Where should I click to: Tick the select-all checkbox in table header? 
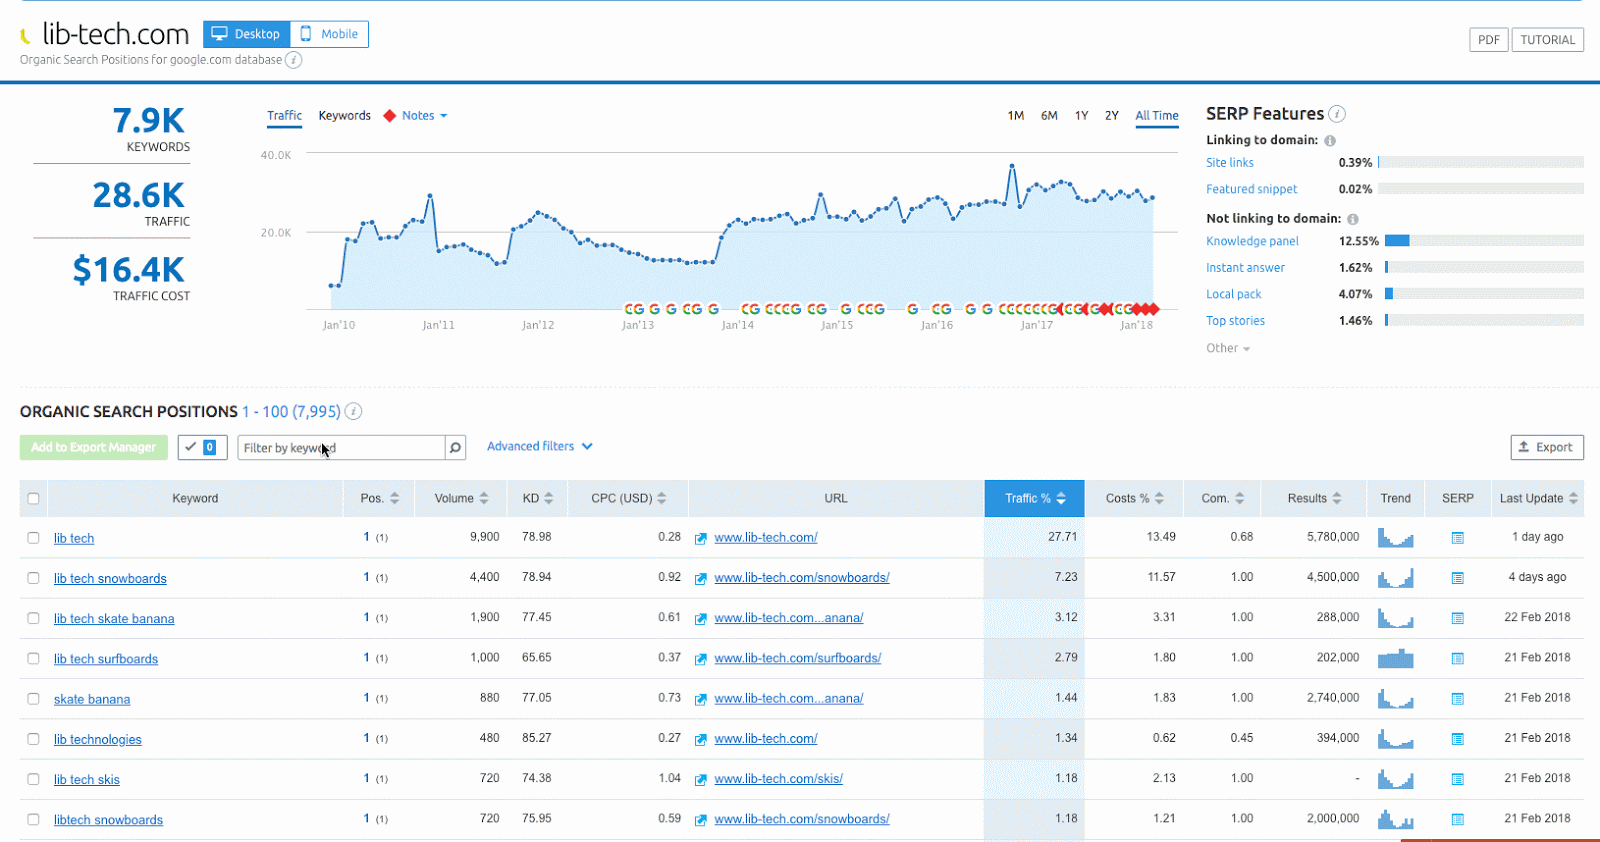click(x=33, y=498)
